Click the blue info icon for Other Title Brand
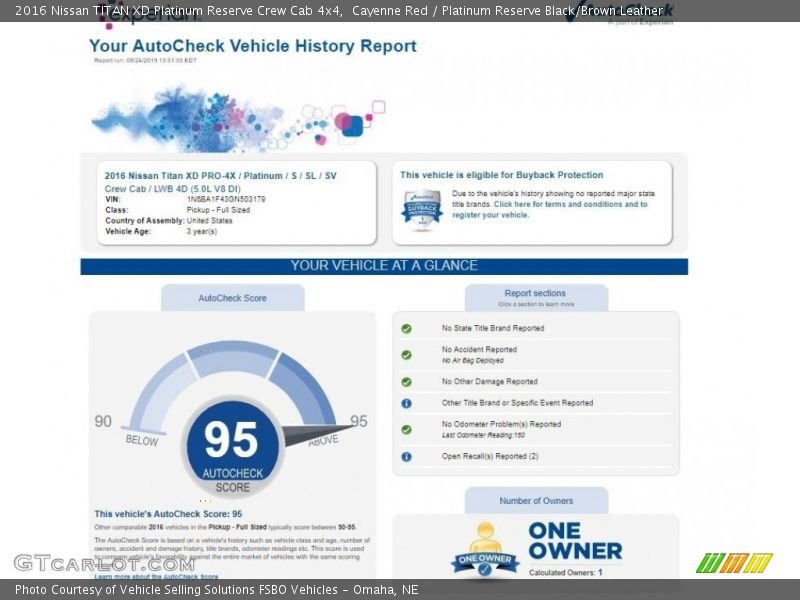The width and height of the screenshot is (800, 600). [x=407, y=403]
